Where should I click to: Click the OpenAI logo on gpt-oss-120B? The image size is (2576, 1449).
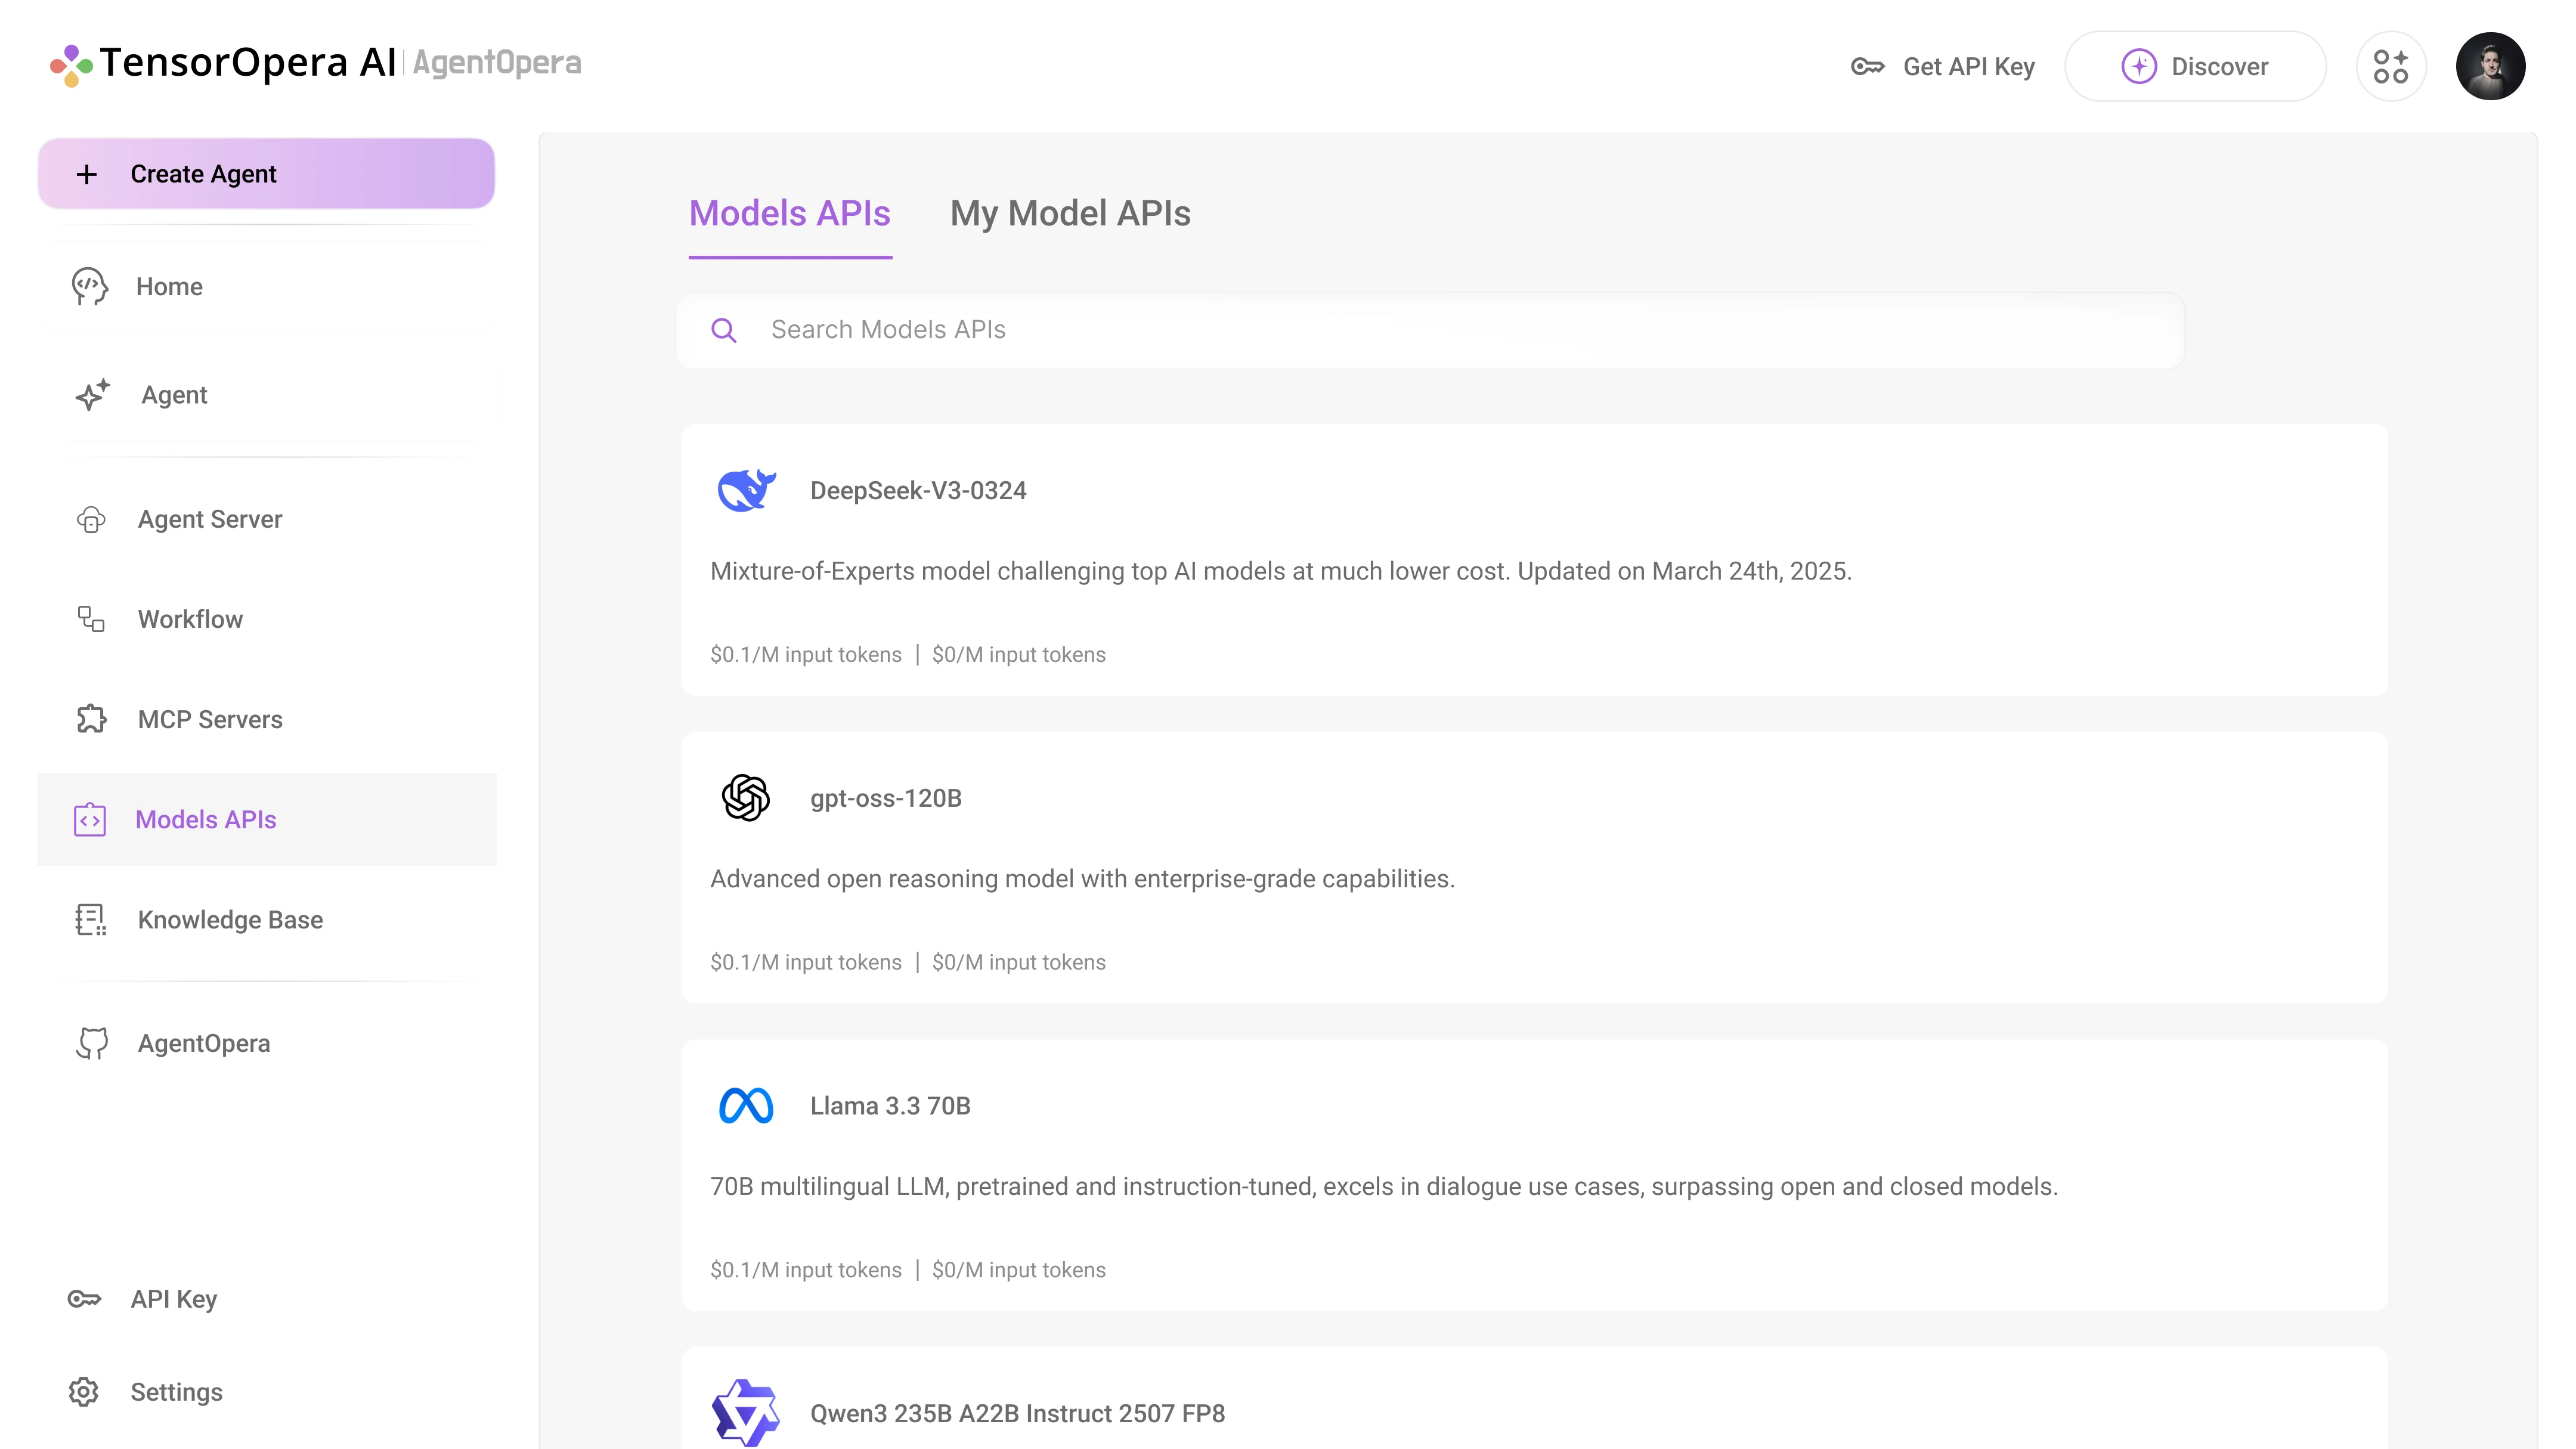pos(745,797)
